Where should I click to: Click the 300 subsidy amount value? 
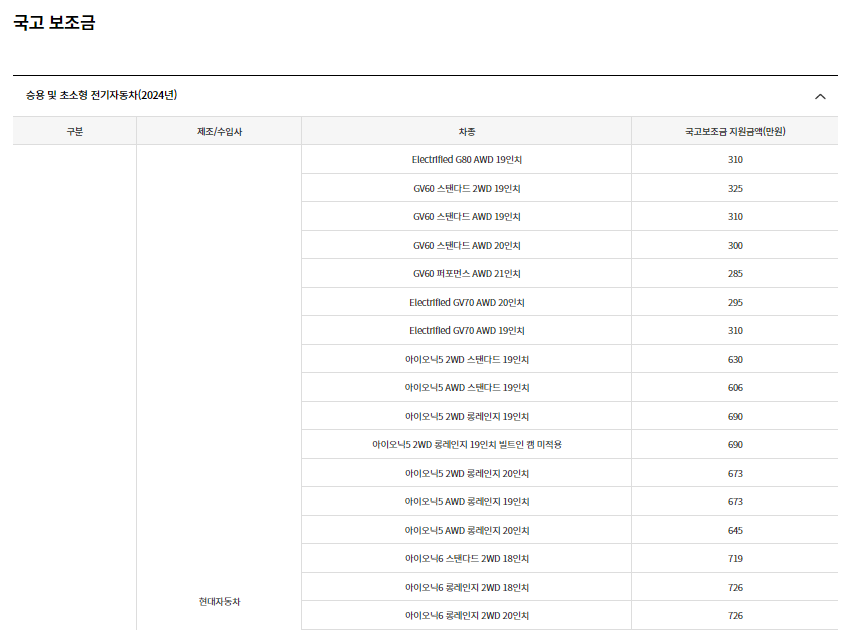[735, 246]
